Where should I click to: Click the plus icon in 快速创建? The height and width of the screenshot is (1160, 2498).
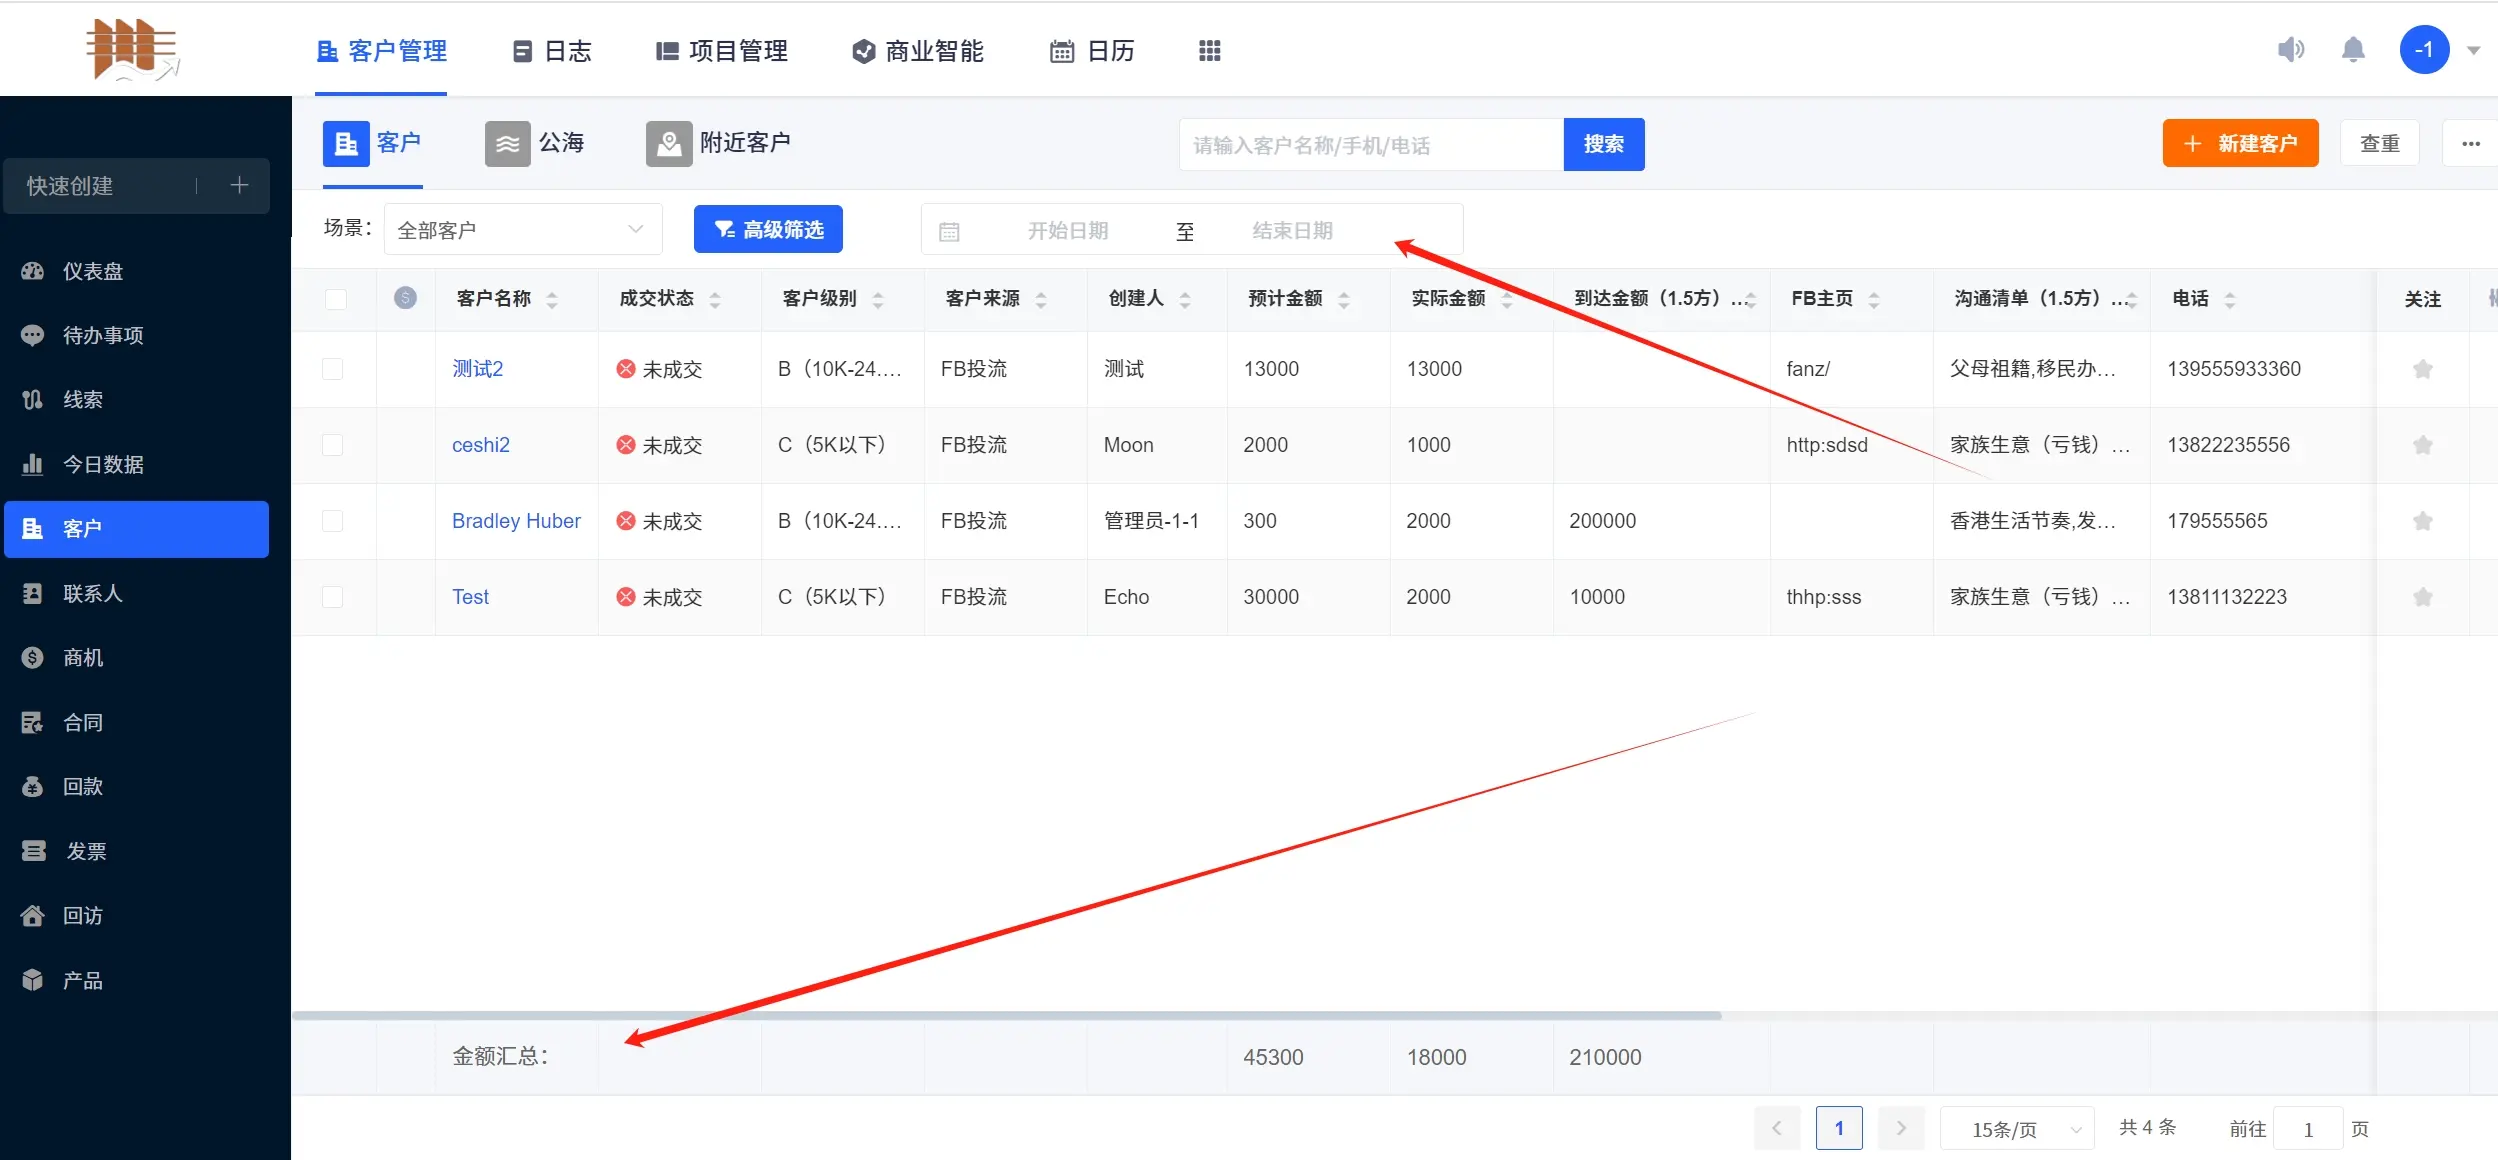239,185
